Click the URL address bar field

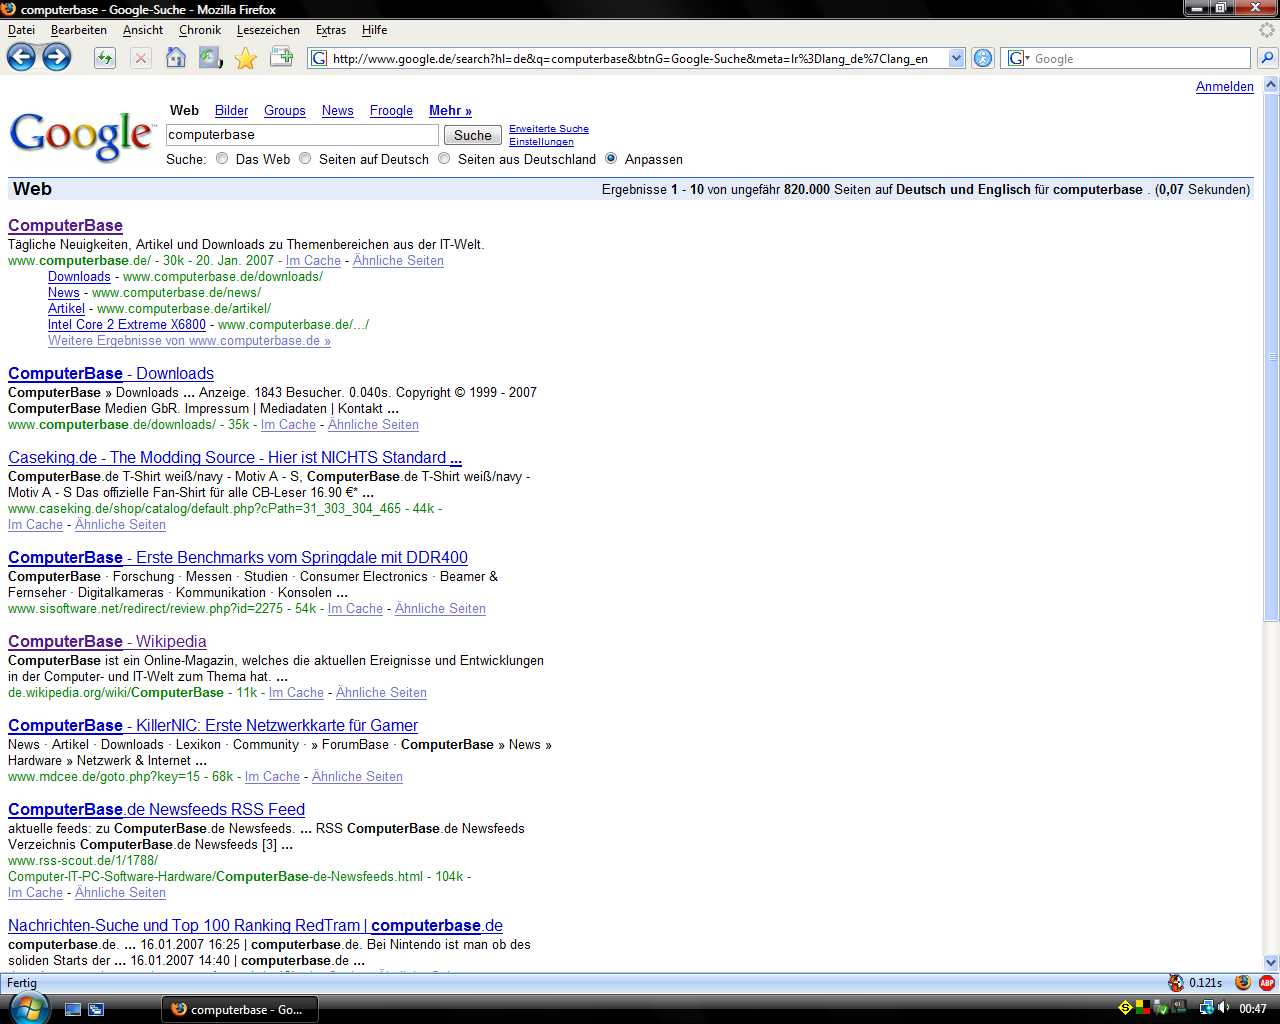coord(639,58)
